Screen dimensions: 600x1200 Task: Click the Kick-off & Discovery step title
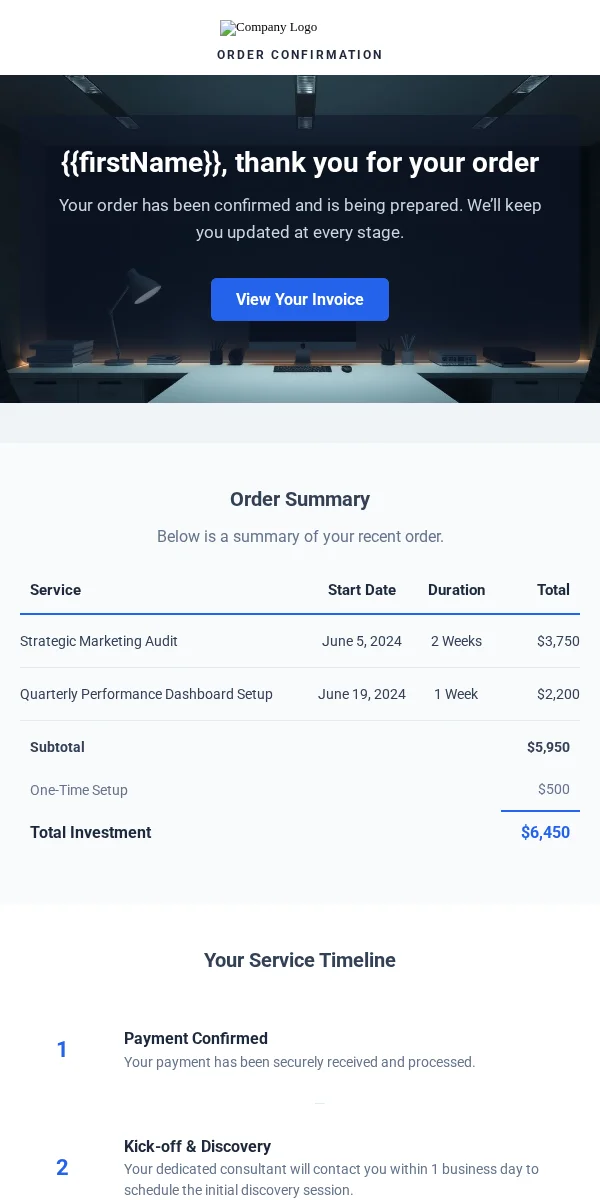(x=197, y=1146)
